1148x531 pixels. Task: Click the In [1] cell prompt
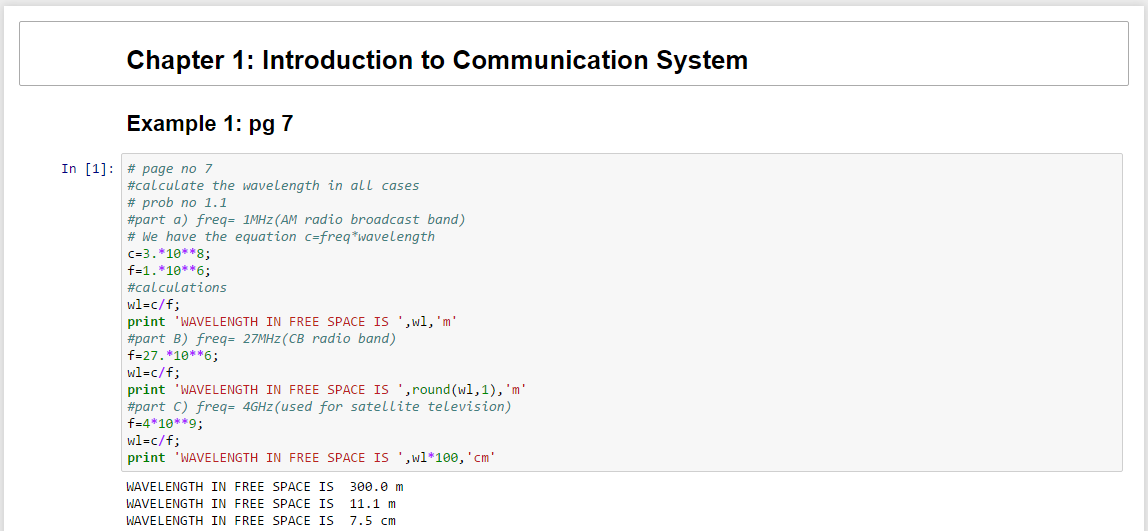(87, 169)
